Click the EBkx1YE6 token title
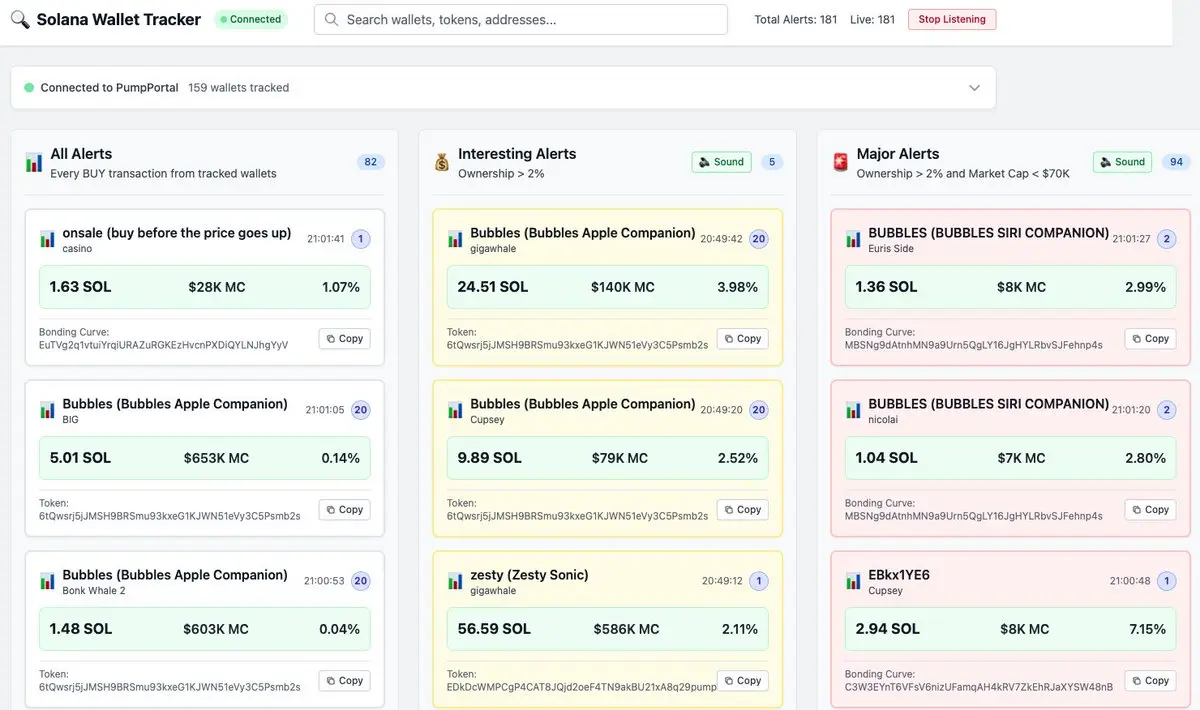 click(899, 575)
